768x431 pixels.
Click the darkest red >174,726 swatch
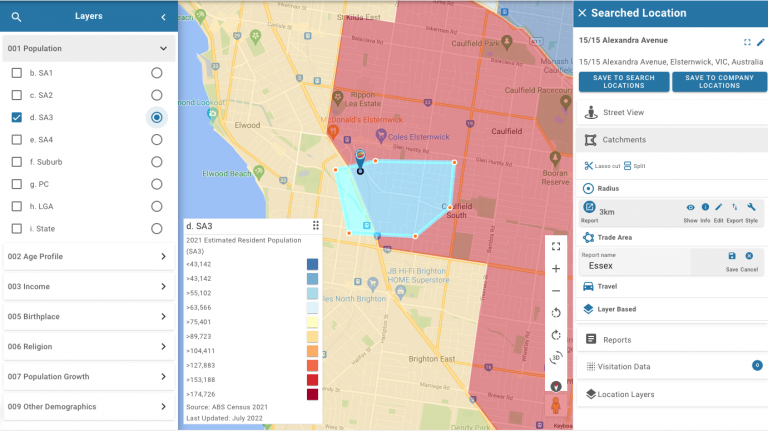313,396
